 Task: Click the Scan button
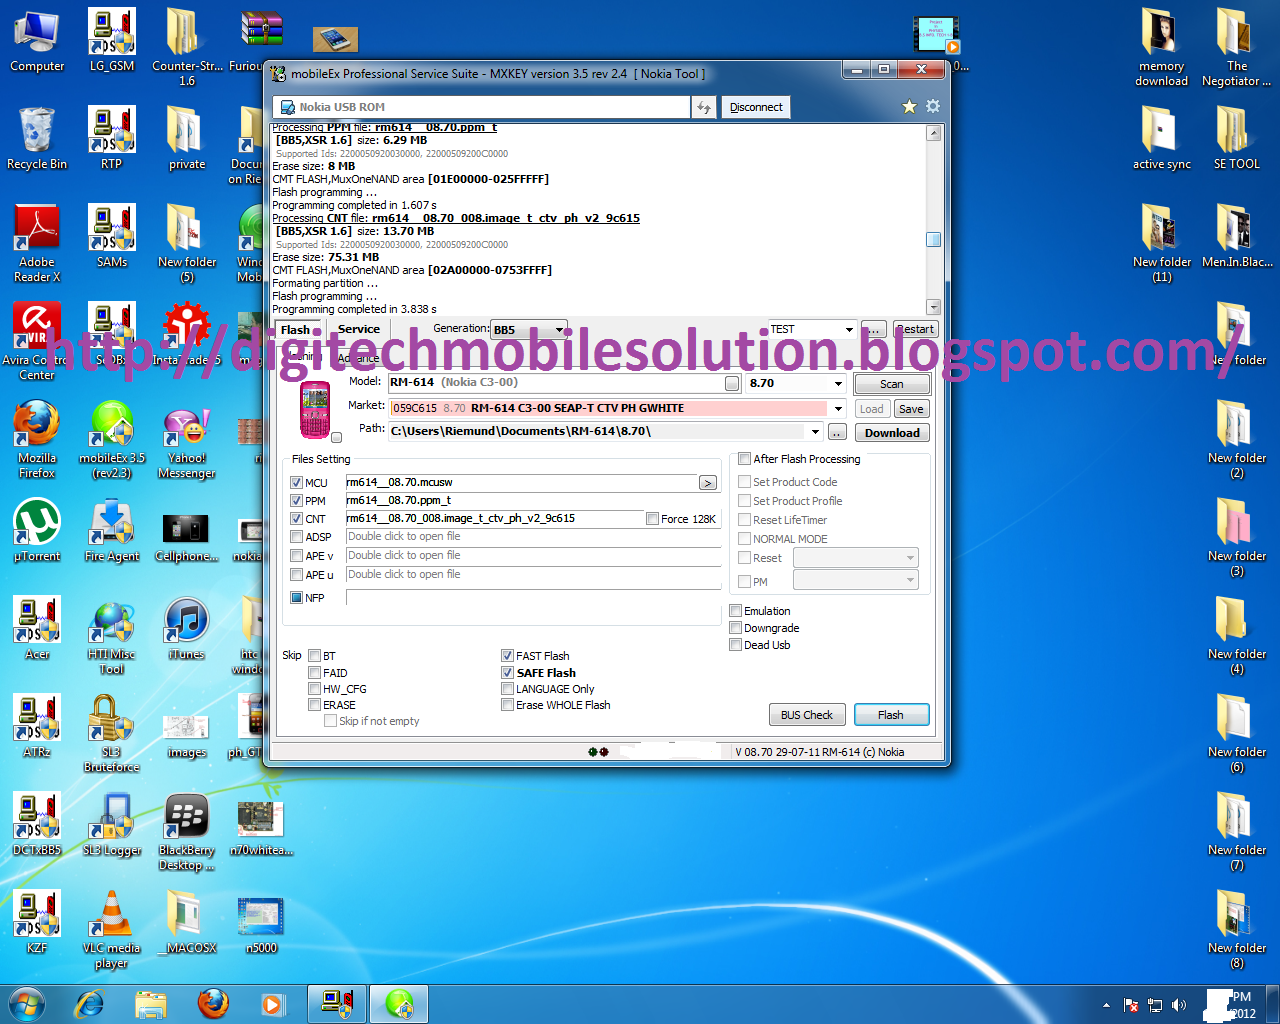pos(892,384)
